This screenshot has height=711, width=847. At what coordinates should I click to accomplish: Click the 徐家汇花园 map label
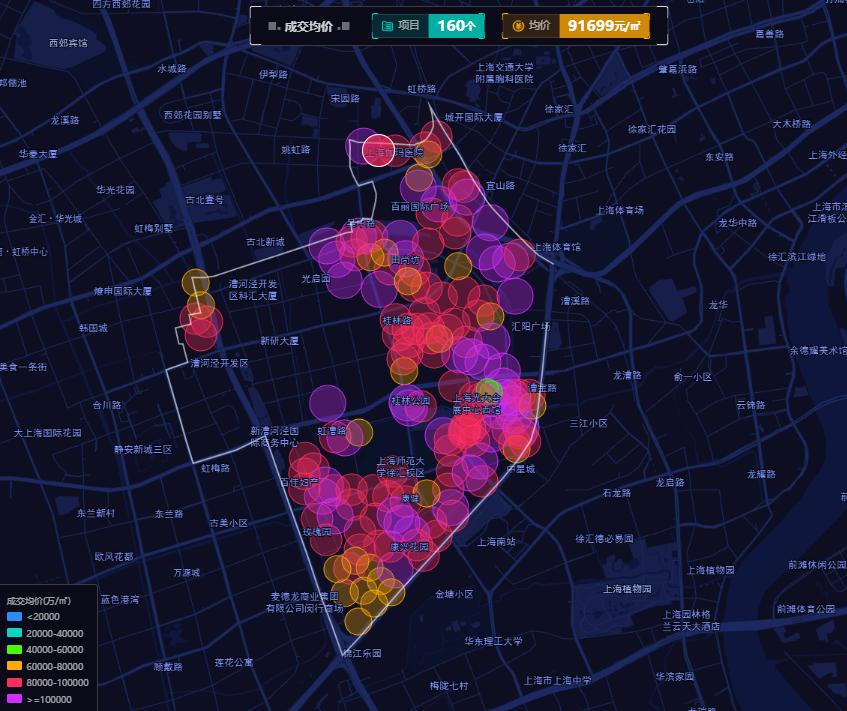click(651, 129)
